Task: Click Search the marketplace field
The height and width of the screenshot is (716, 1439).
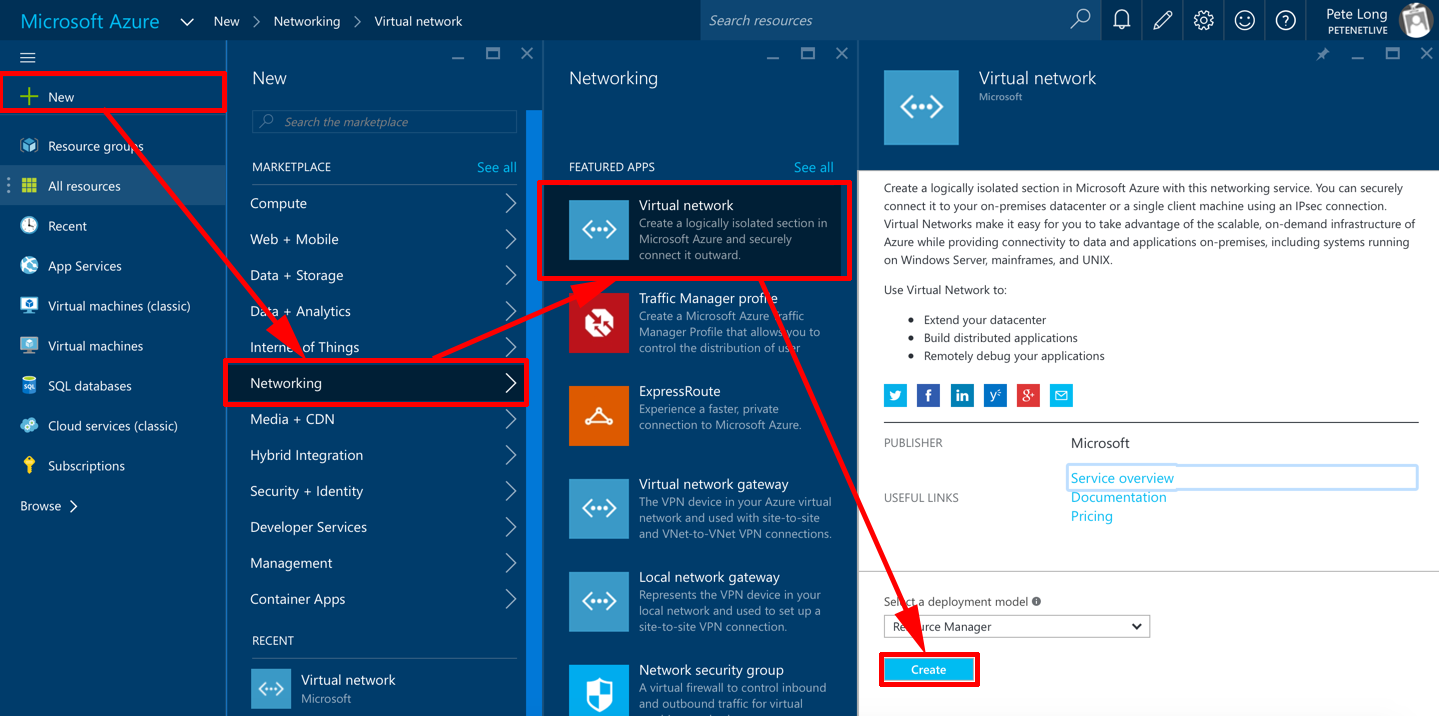Action: [384, 122]
